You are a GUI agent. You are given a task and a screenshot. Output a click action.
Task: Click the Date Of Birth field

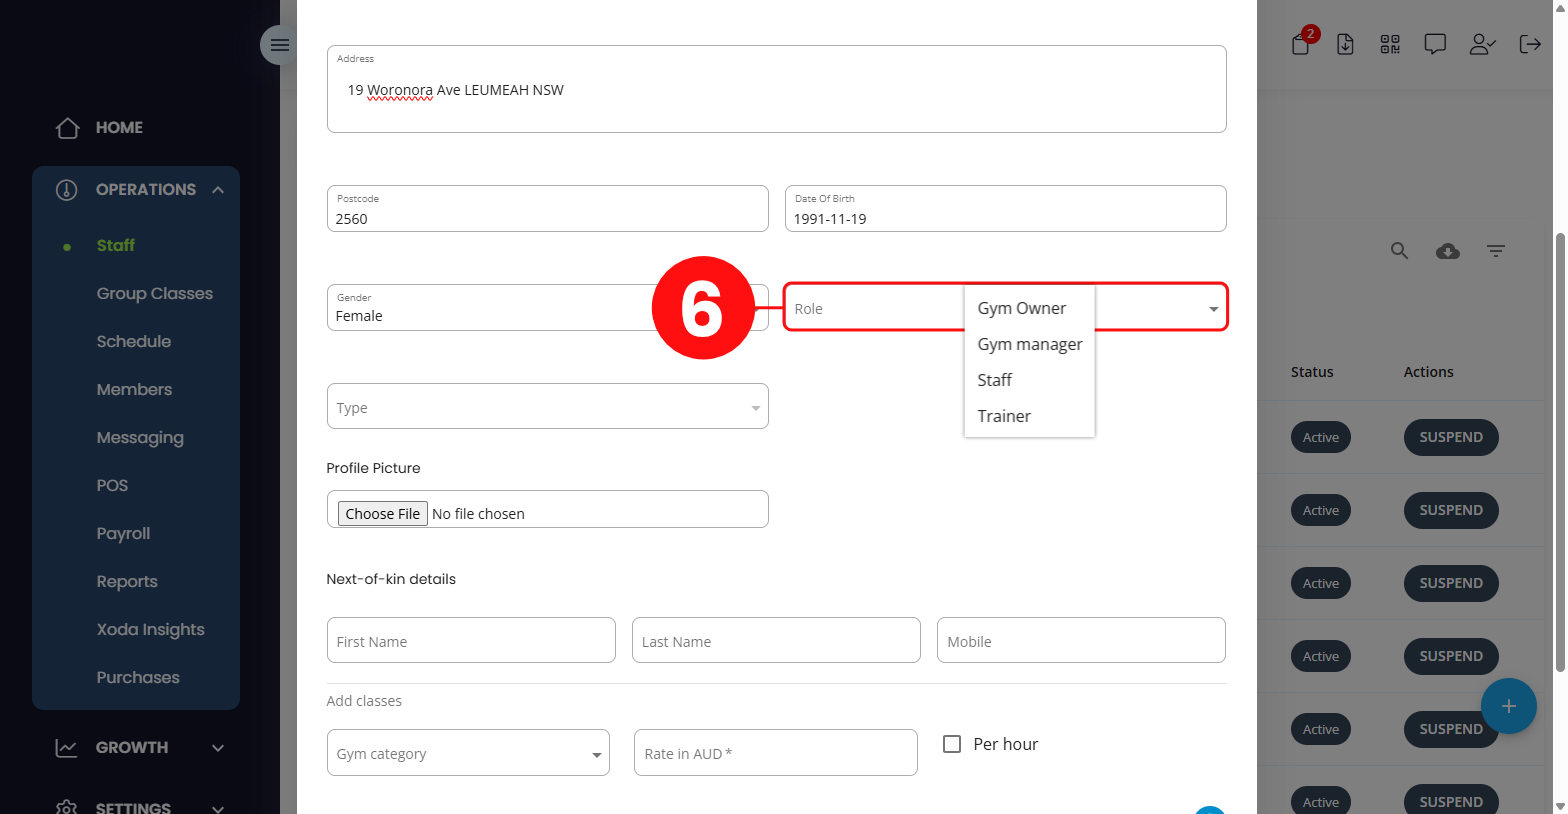coord(1005,208)
